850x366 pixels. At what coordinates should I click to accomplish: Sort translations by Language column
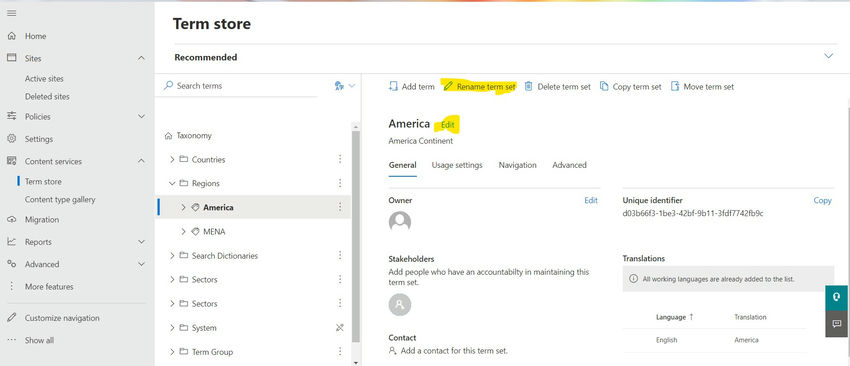click(674, 317)
